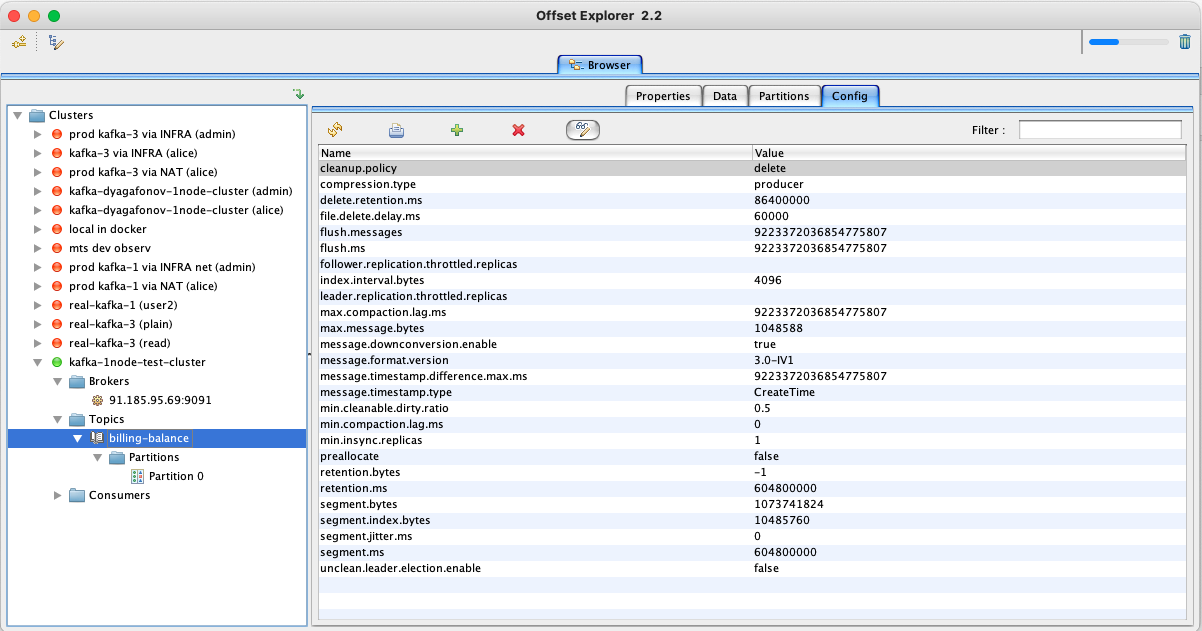Screen dimensions: 1202x631
Task: Click the red X delete icon
Action: 518,130
